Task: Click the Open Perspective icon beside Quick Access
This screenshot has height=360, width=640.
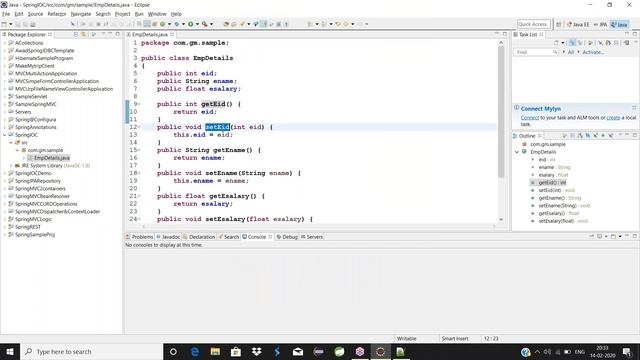Action: [x=558, y=24]
